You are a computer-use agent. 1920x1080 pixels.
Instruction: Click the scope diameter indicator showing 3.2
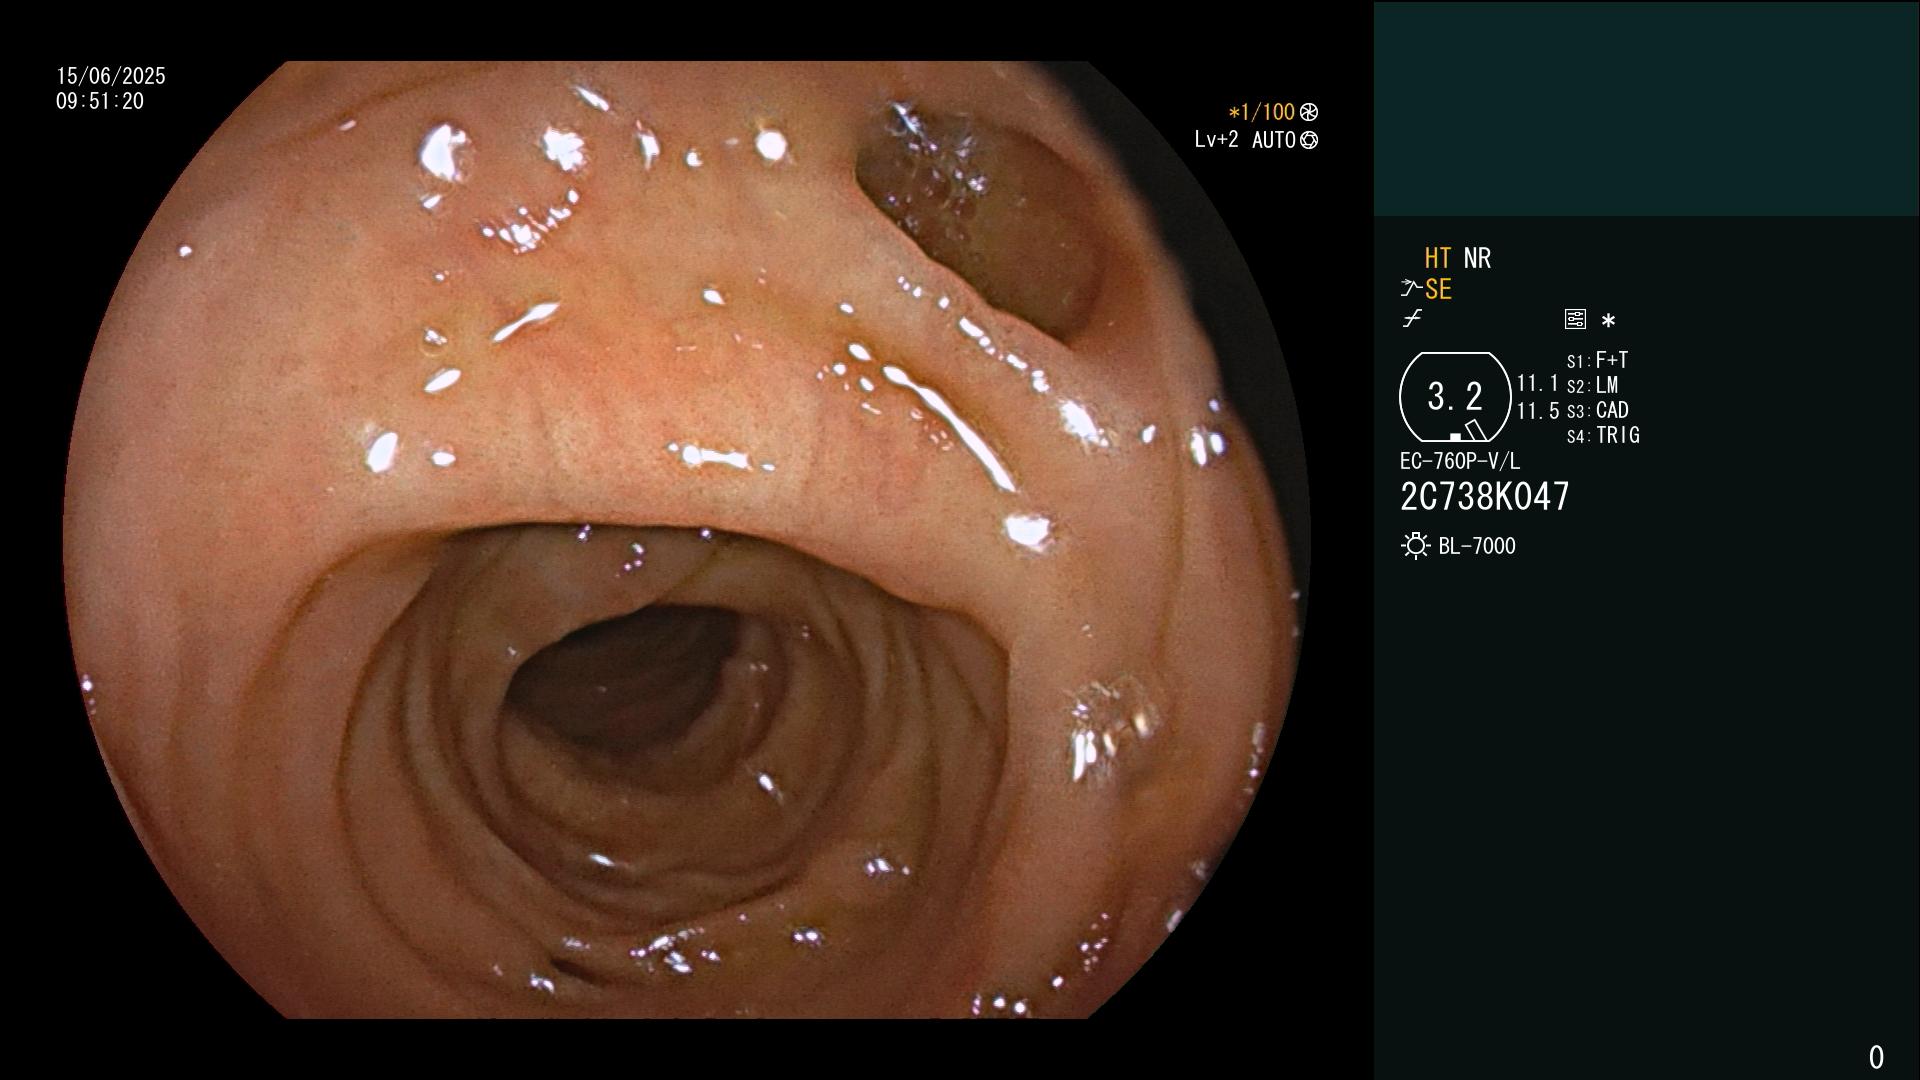coord(1454,397)
